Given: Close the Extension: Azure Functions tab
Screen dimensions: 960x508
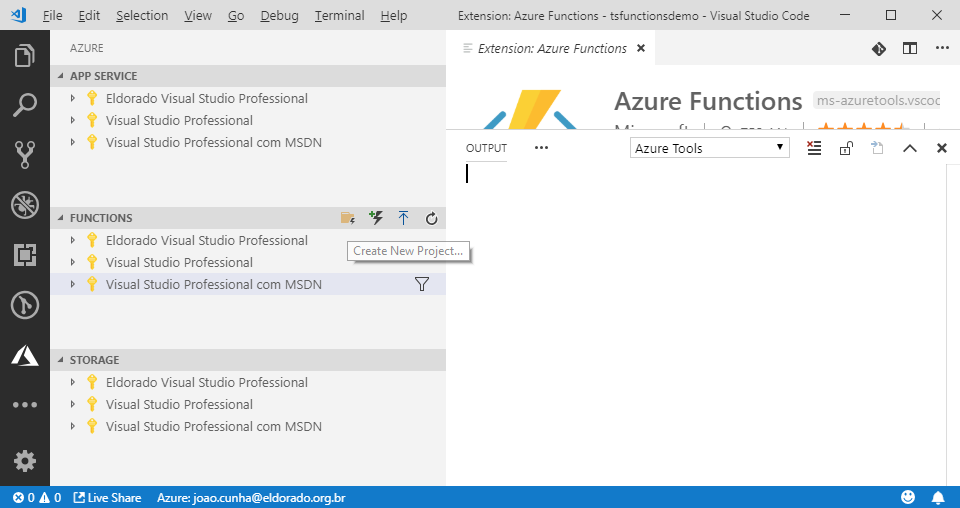Looking at the screenshot, I should click(x=641, y=48).
